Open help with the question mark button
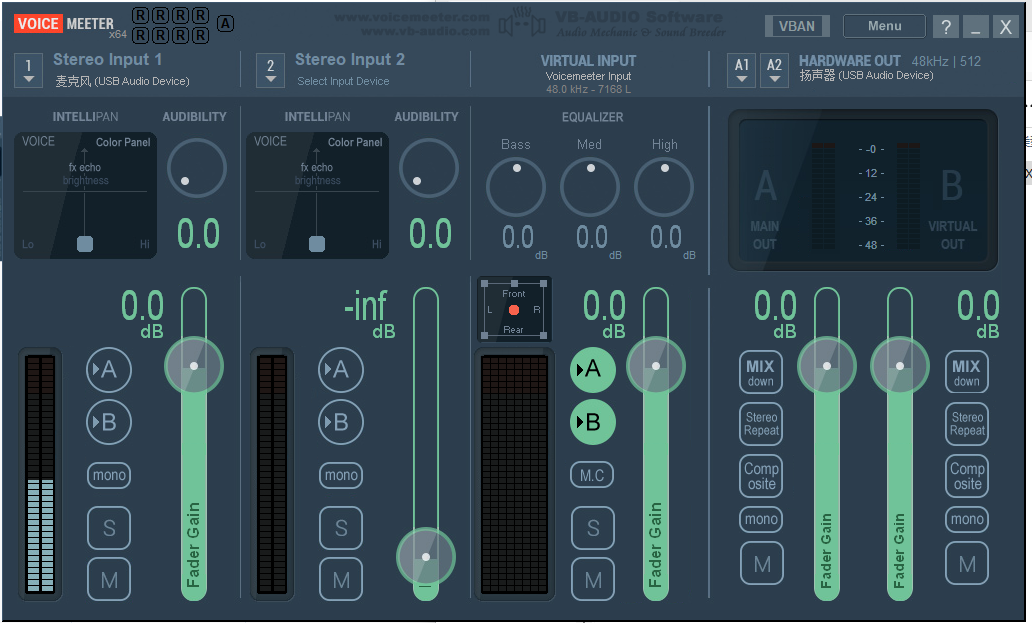The height and width of the screenshot is (623, 1032). click(x=946, y=26)
